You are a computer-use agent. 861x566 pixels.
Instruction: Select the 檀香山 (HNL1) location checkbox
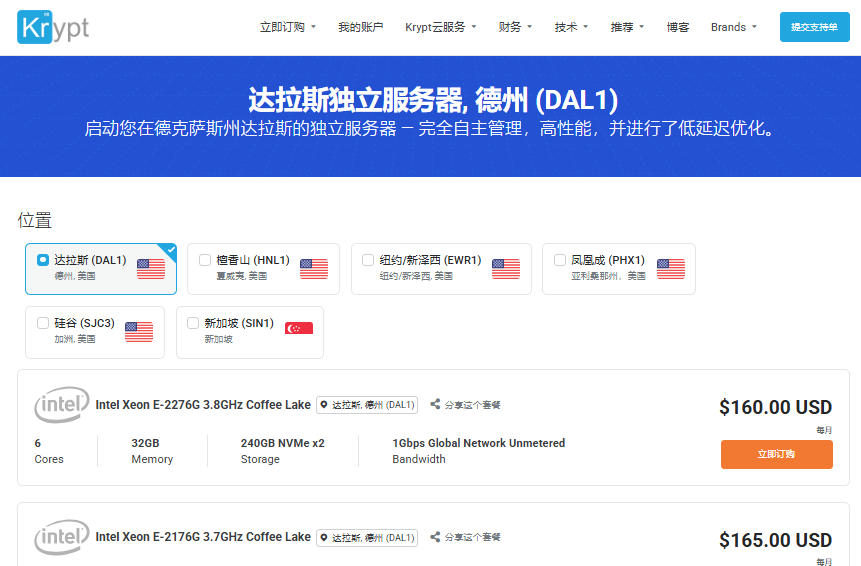point(205,260)
